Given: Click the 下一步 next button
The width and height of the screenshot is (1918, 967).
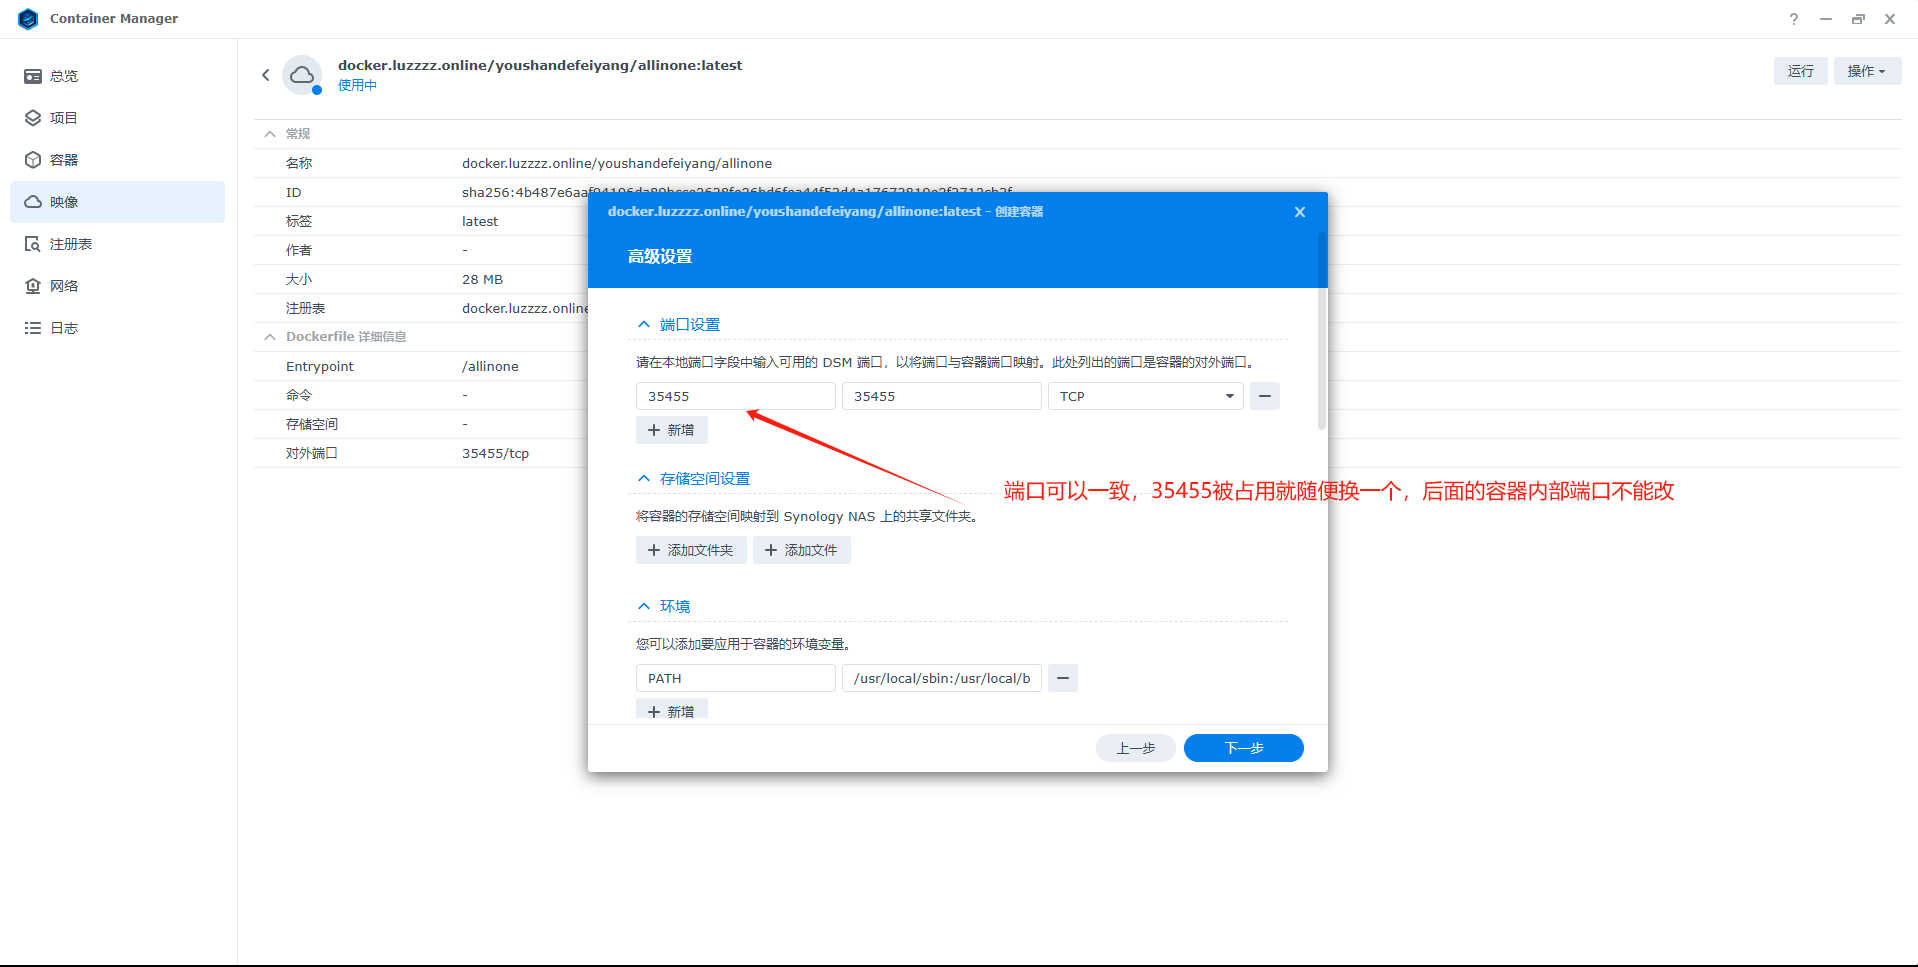Looking at the screenshot, I should (1243, 748).
